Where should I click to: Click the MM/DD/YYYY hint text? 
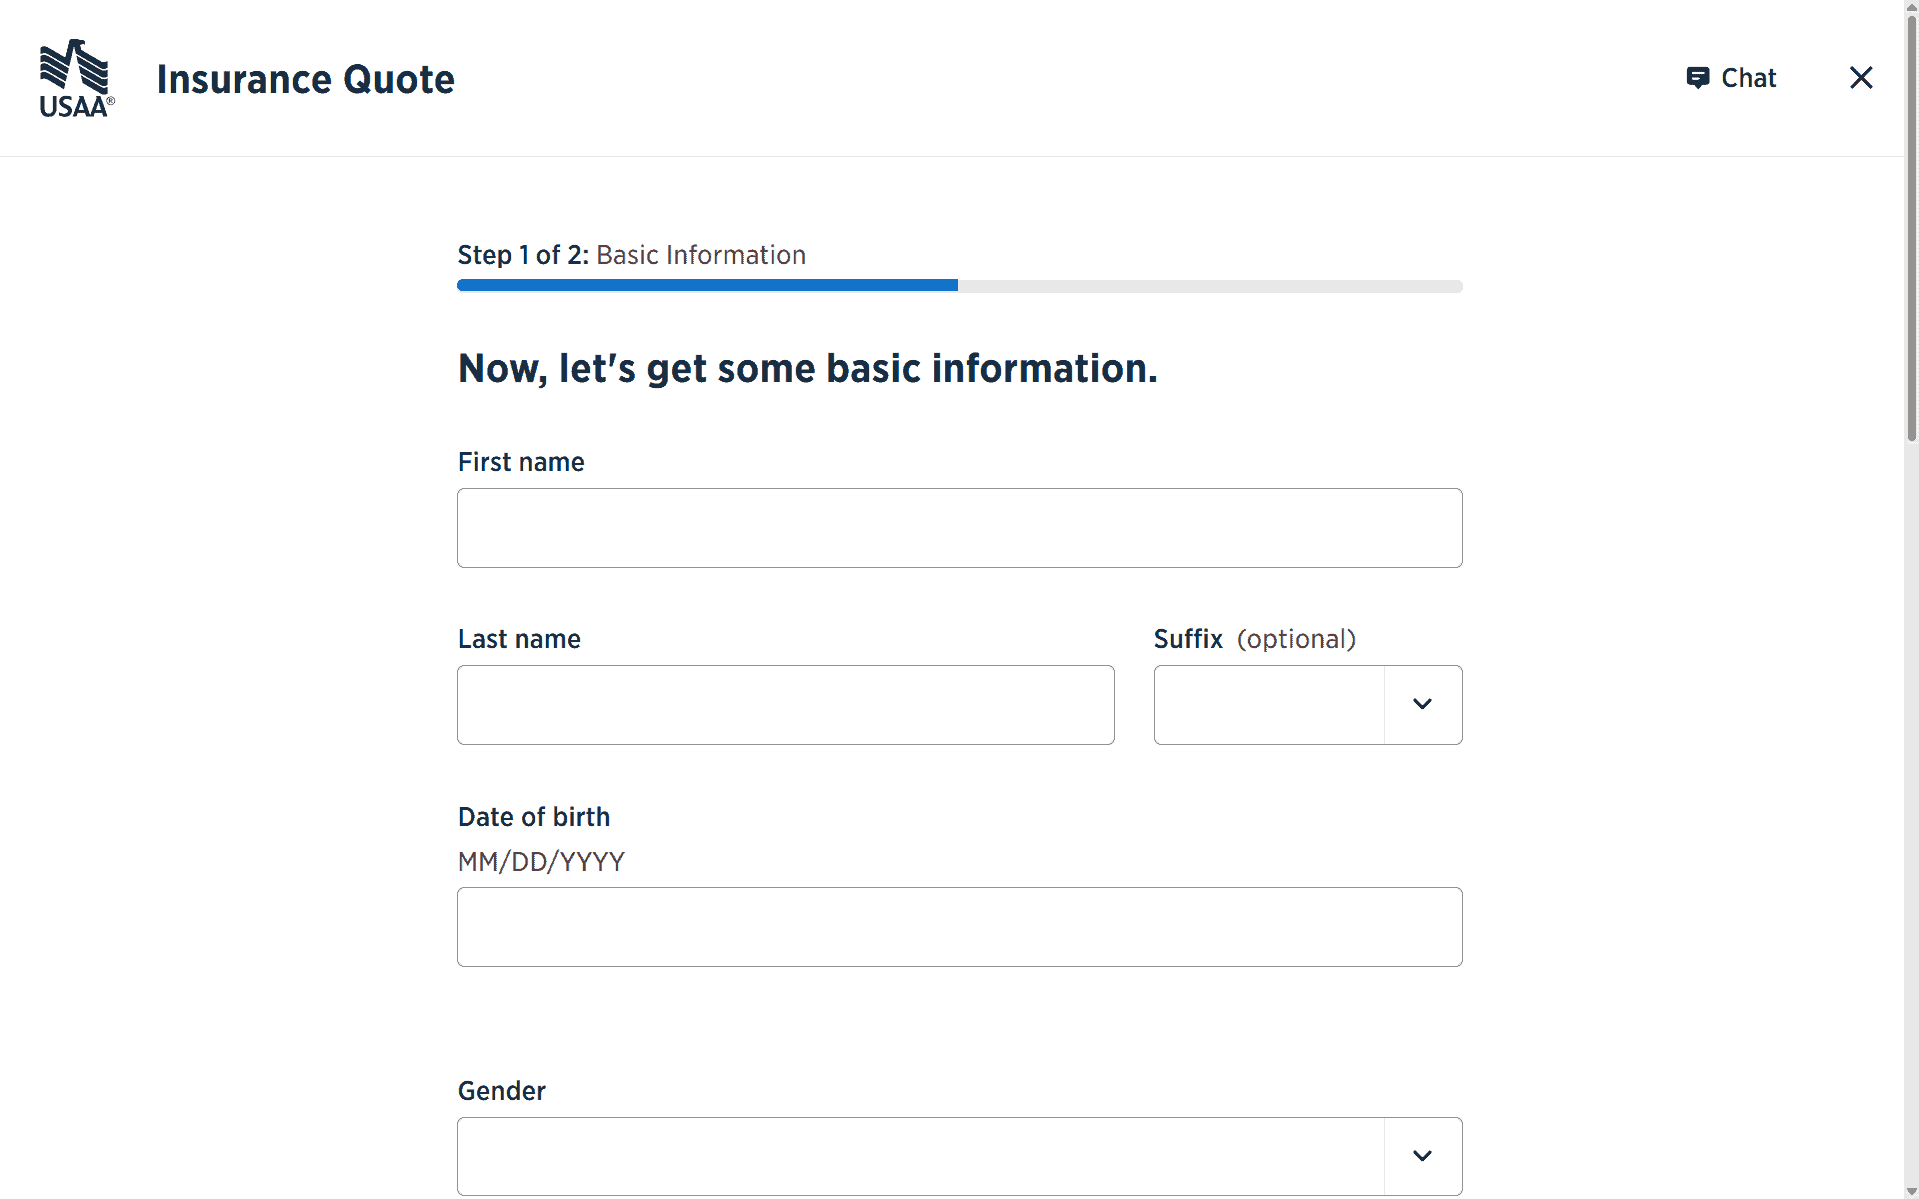coord(541,861)
